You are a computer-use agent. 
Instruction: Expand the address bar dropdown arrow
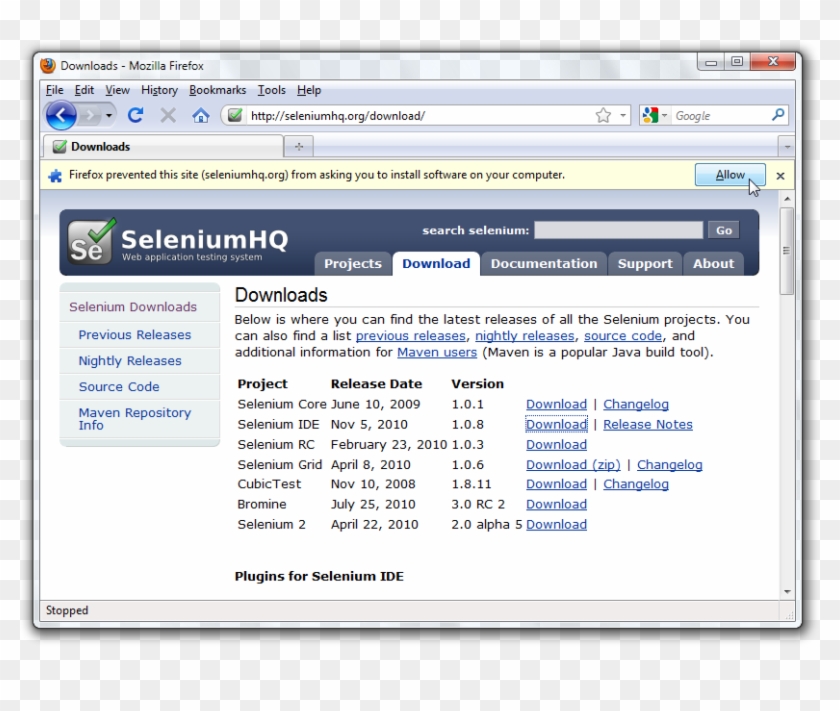click(x=621, y=115)
